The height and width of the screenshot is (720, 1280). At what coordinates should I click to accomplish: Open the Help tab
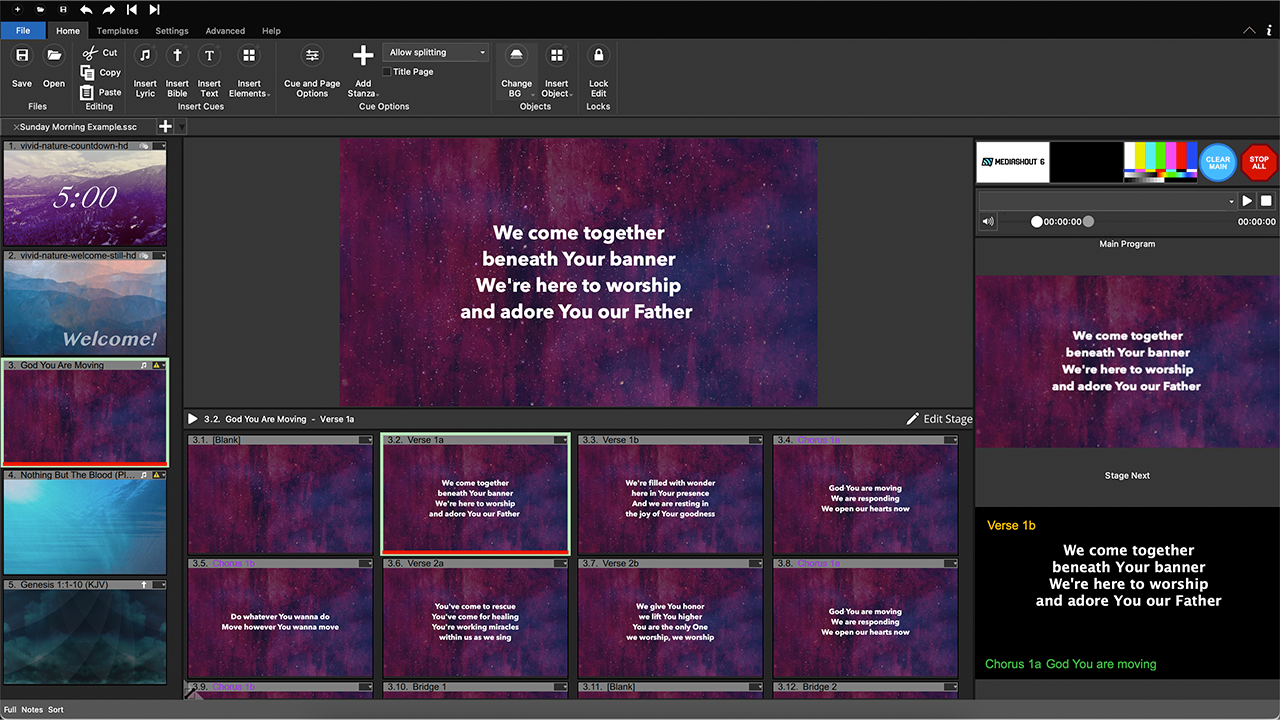(271, 31)
